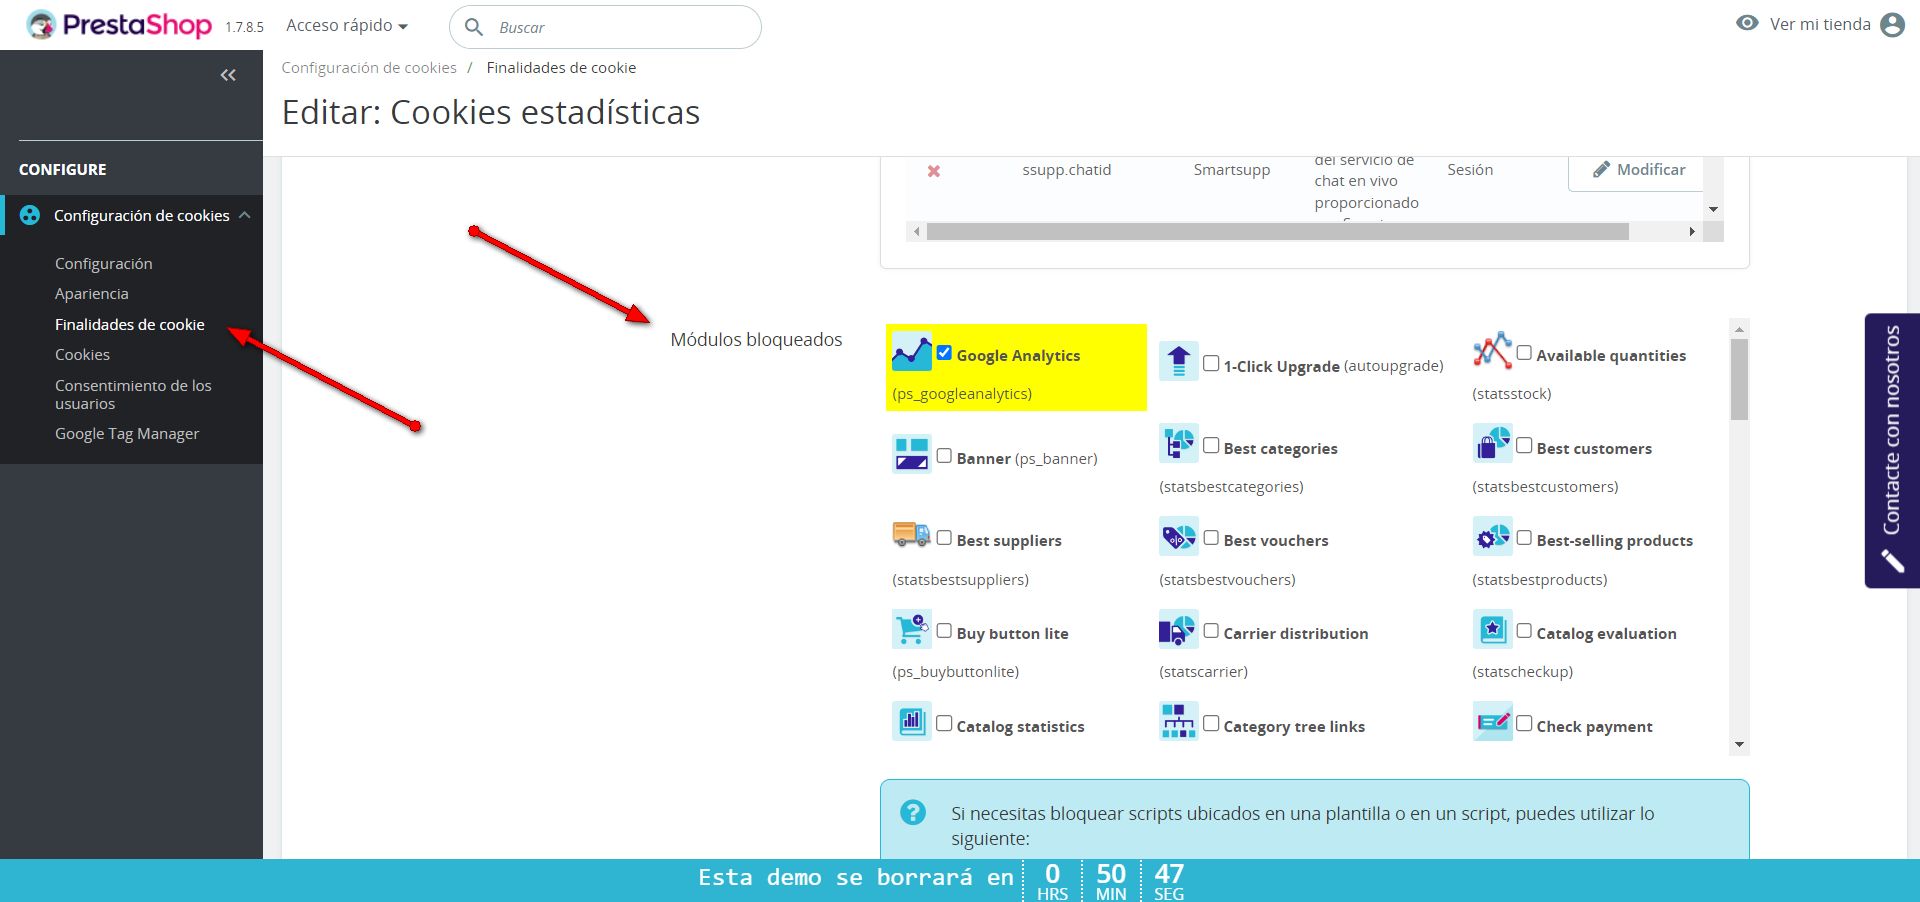Open the user profile avatar icon
The height and width of the screenshot is (902, 1920).
coord(1892,25)
